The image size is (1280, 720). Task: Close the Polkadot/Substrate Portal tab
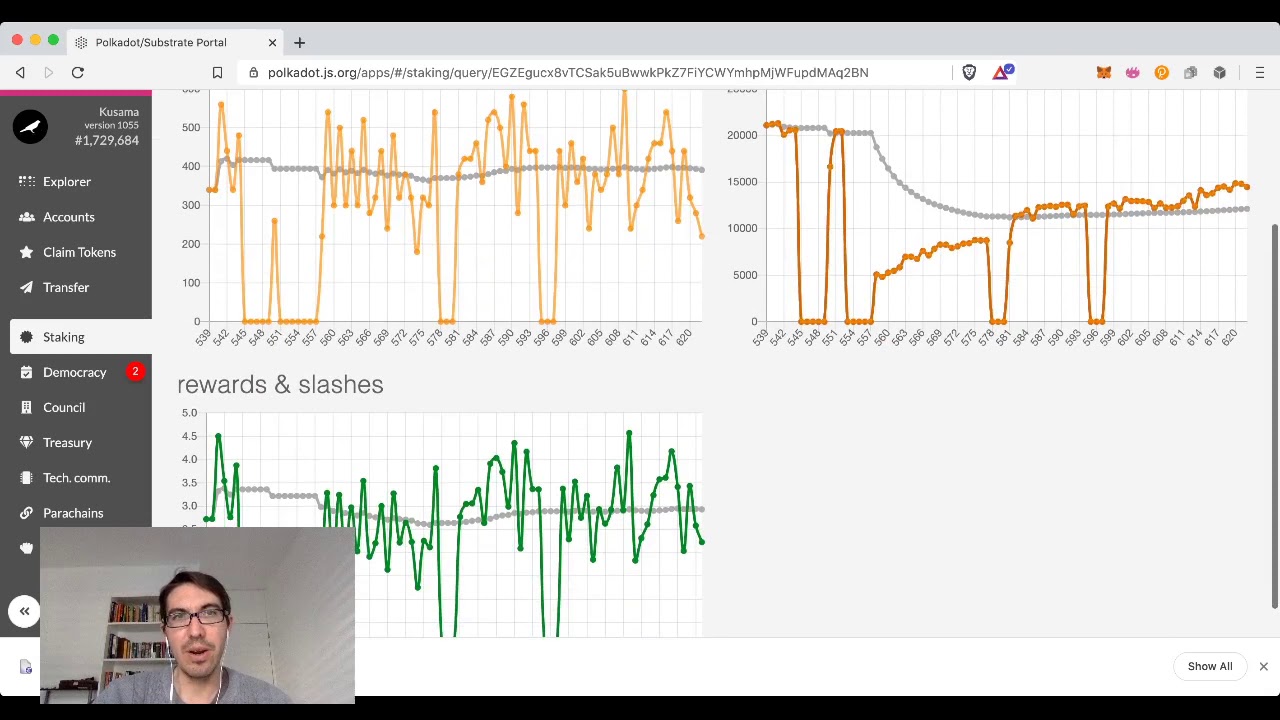(x=272, y=42)
